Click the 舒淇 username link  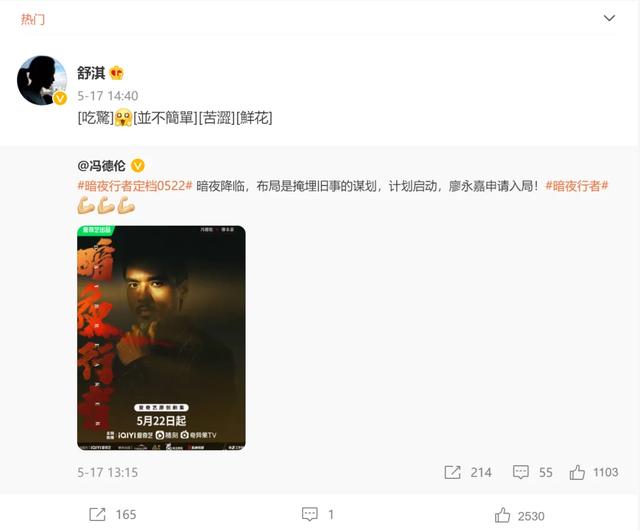[91, 73]
